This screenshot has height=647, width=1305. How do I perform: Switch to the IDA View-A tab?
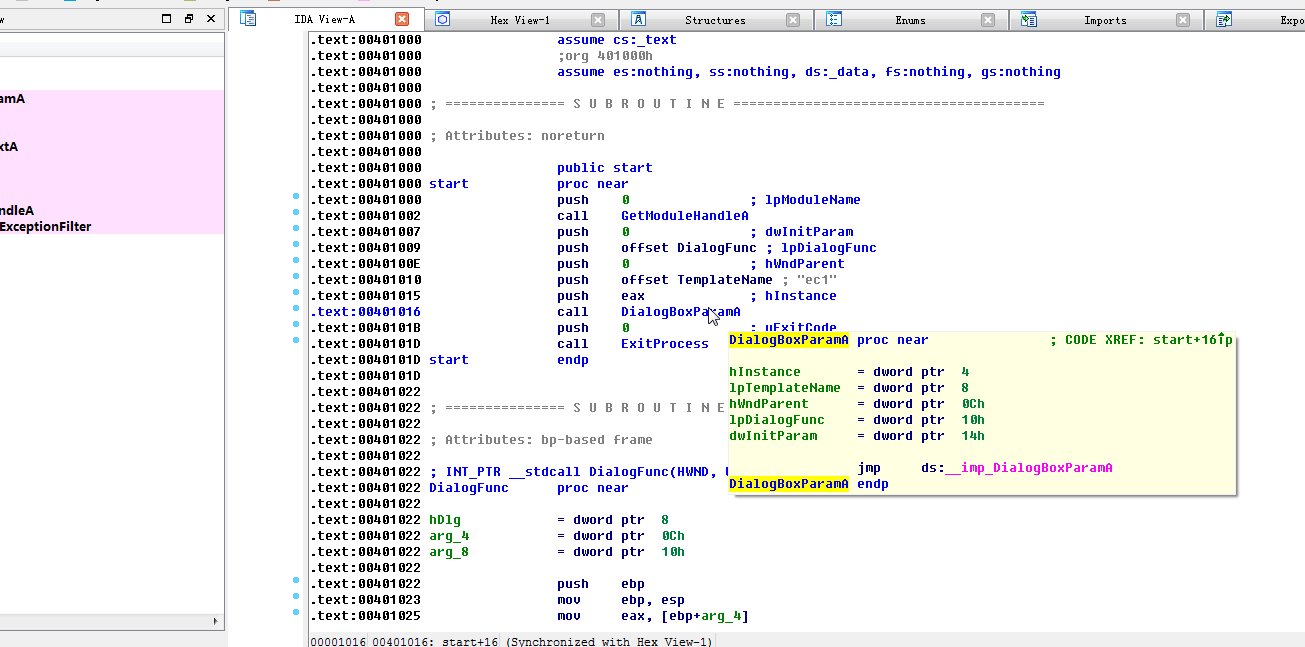325,19
